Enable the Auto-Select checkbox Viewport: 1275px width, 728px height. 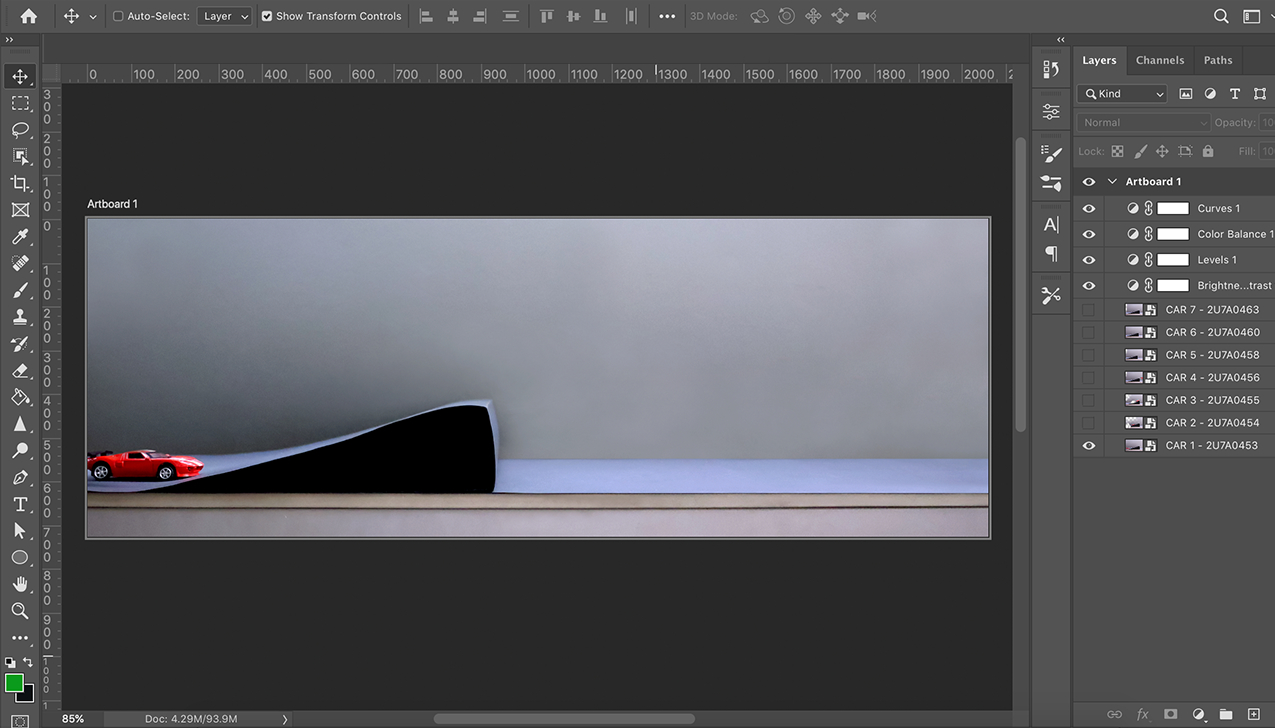tap(118, 16)
